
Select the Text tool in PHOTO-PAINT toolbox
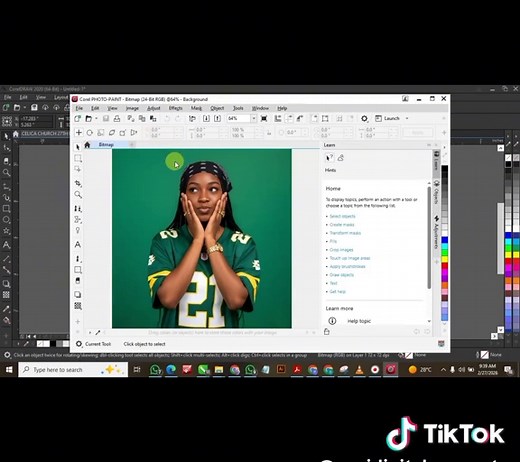tap(78, 245)
